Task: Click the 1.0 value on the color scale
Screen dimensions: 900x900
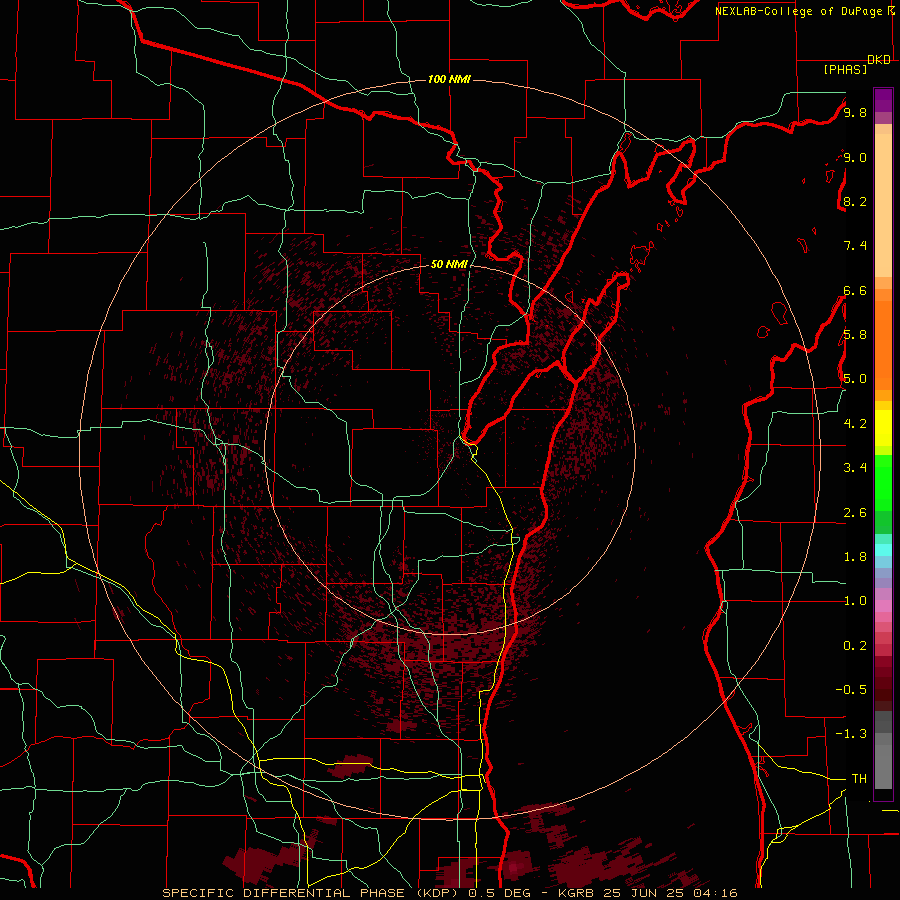Action: (855, 601)
